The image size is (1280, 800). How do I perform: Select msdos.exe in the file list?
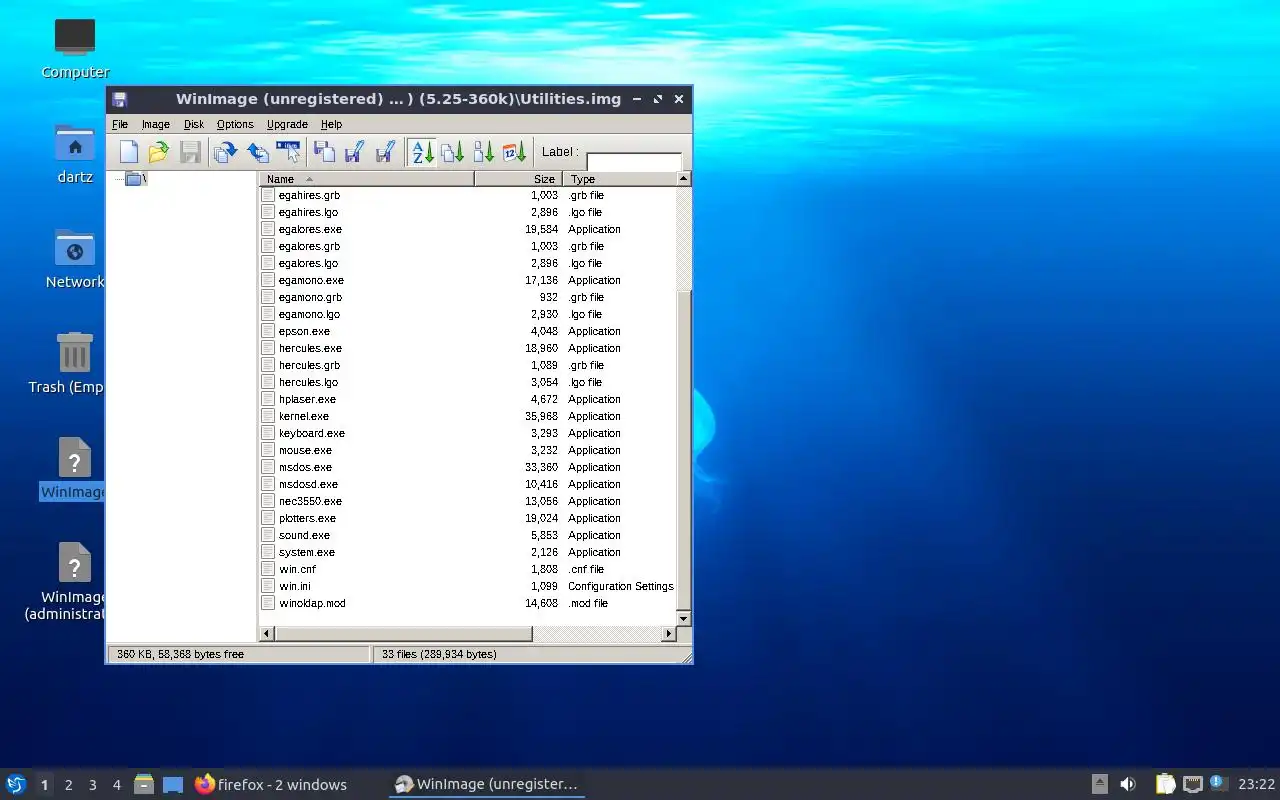305,467
